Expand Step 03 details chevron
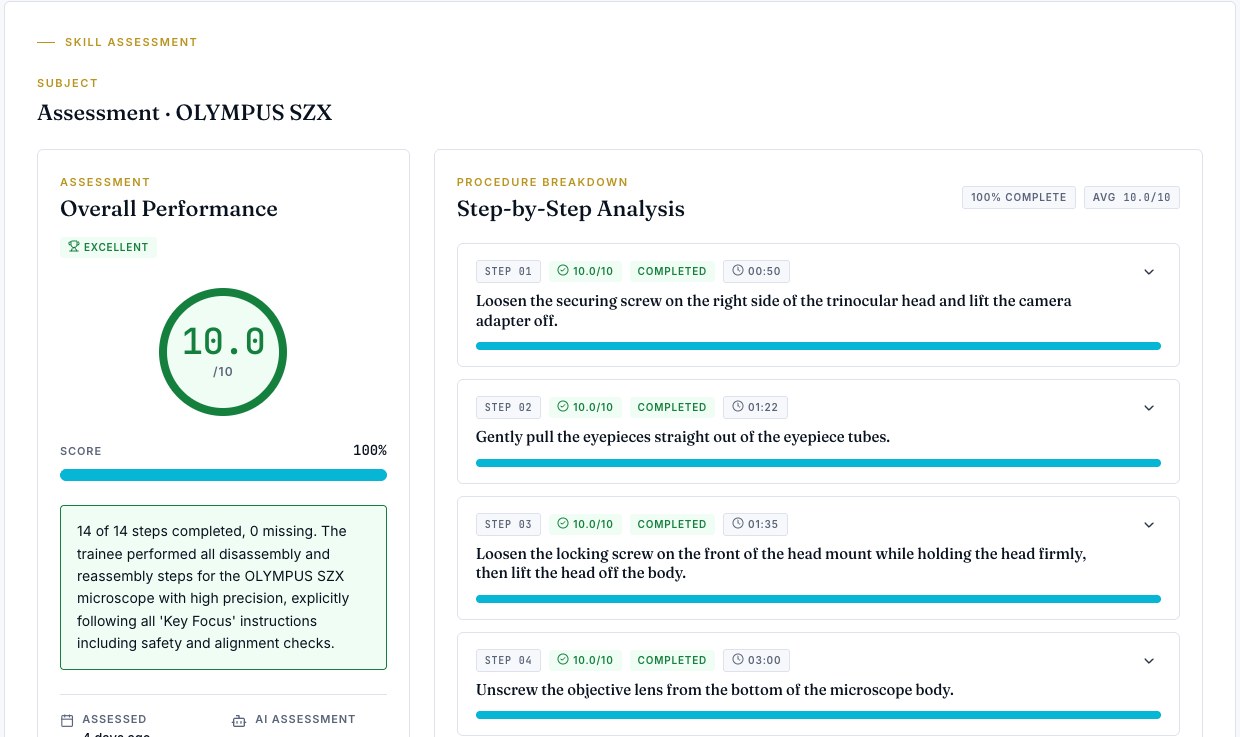This screenshot has height=737, width=1240. (x=1149, y=525)
